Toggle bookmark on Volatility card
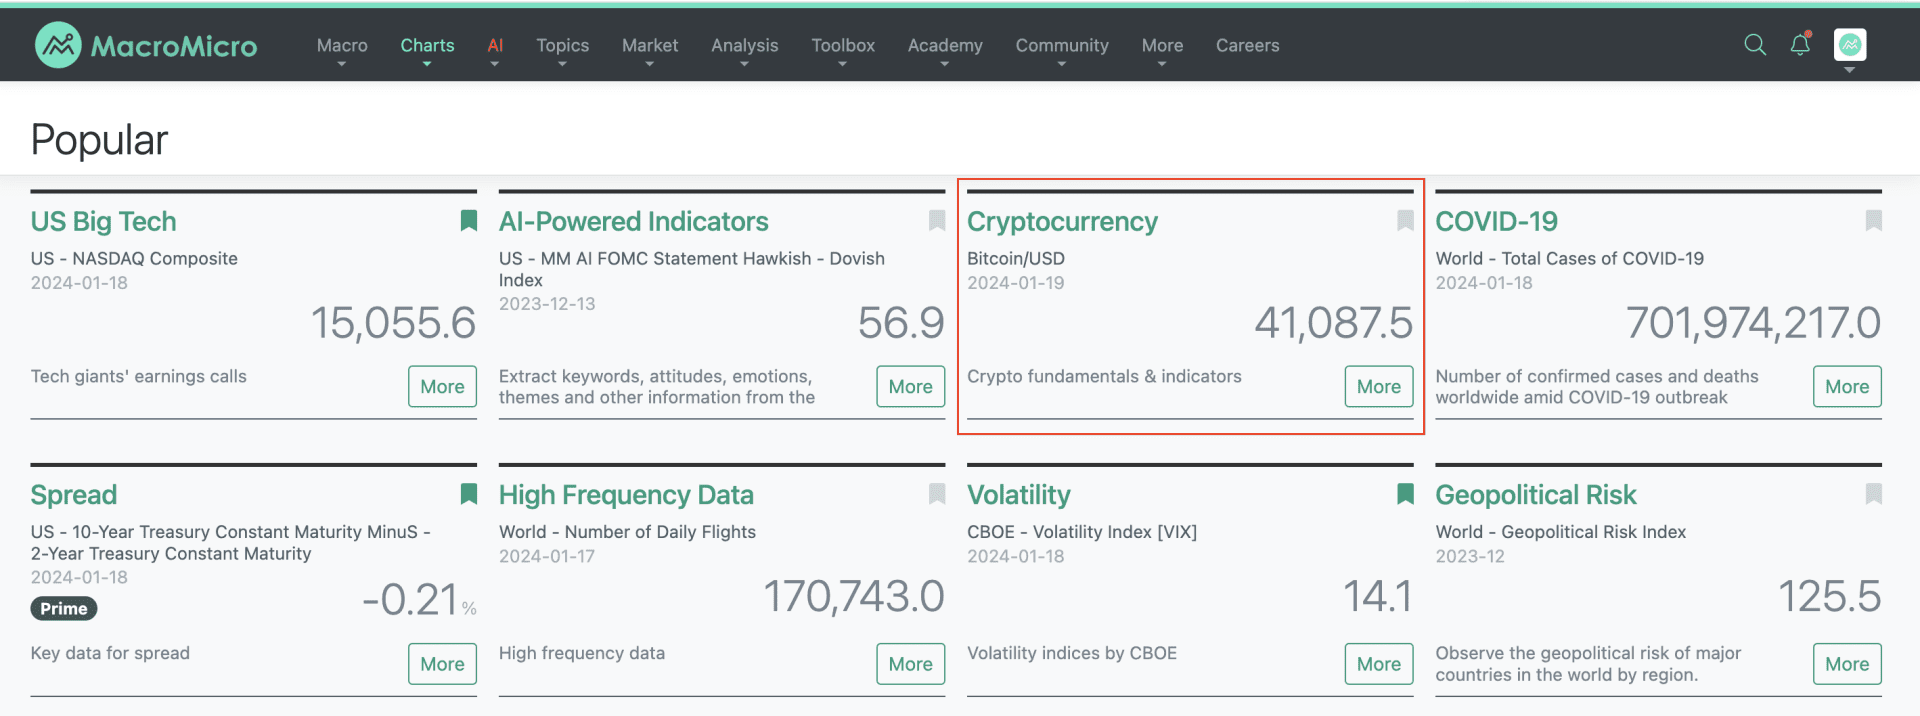Viewport: 1920px width, 716px height. click(x=1405, y=494)
